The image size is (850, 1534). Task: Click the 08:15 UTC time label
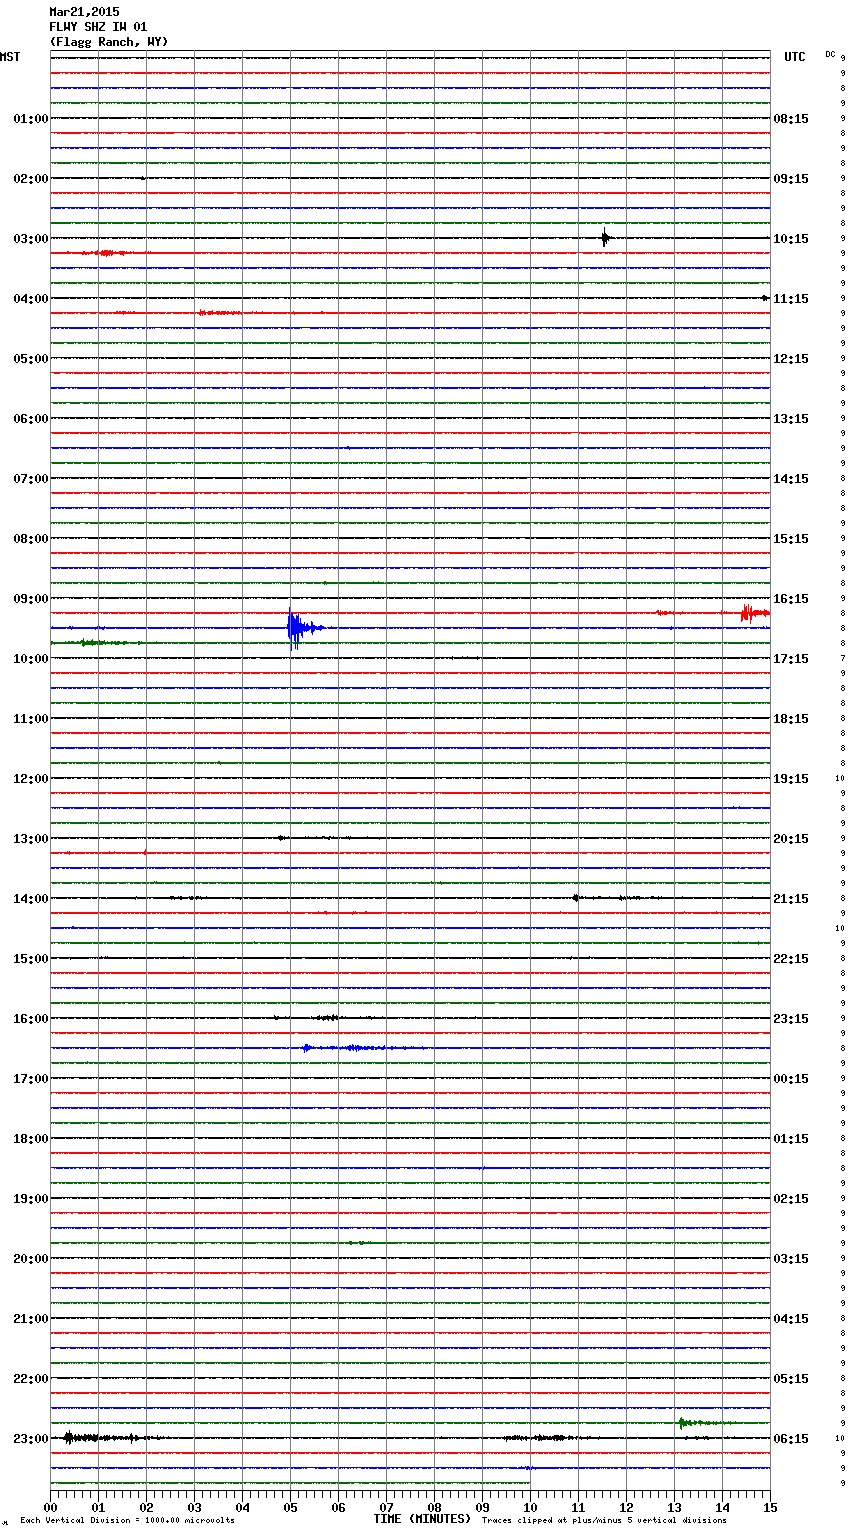click(791, 119)
